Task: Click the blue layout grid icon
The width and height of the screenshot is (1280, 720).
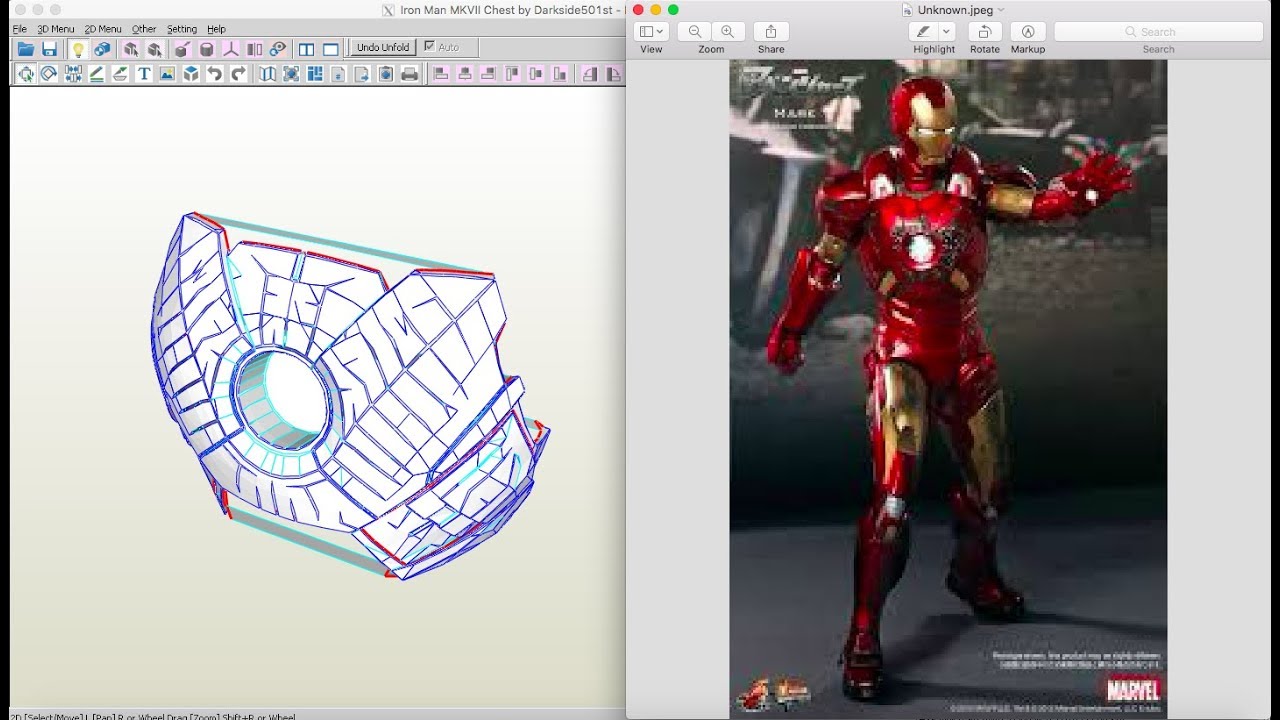Action: (x=315, y=73)
